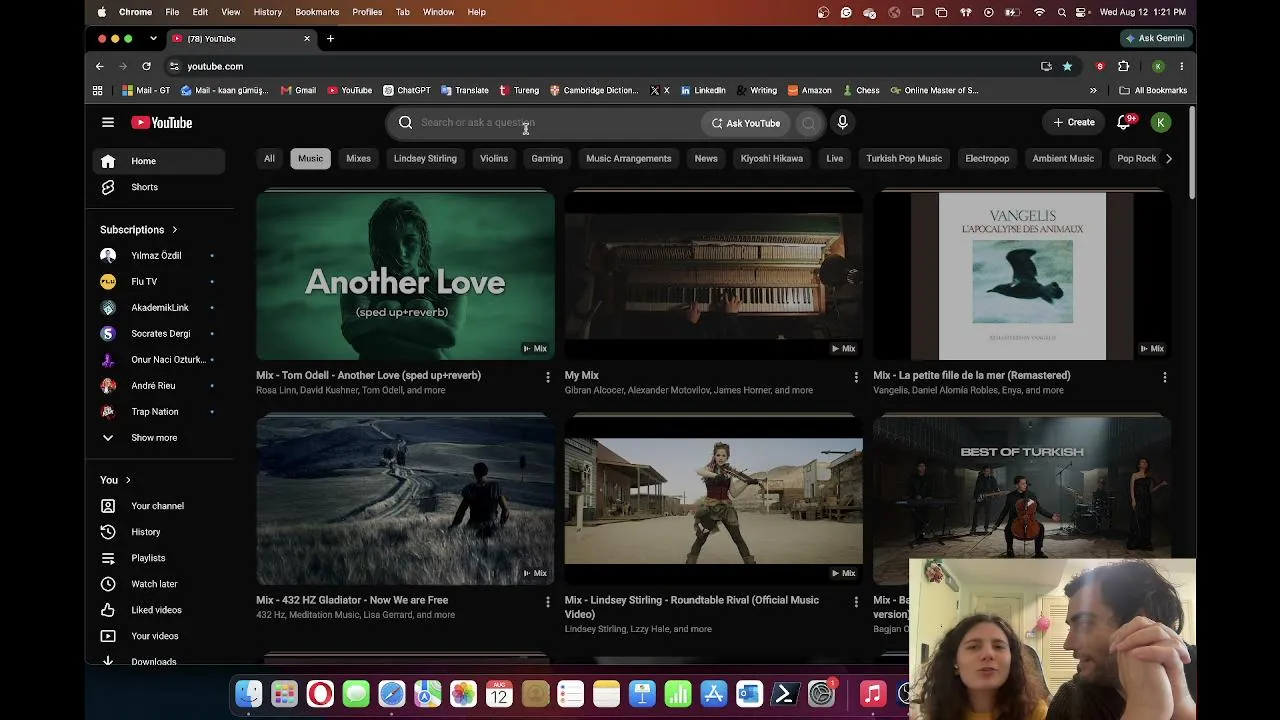The image size is (1280, 720).
Task: Click the Create button
Action: (x=1074, y=122)
